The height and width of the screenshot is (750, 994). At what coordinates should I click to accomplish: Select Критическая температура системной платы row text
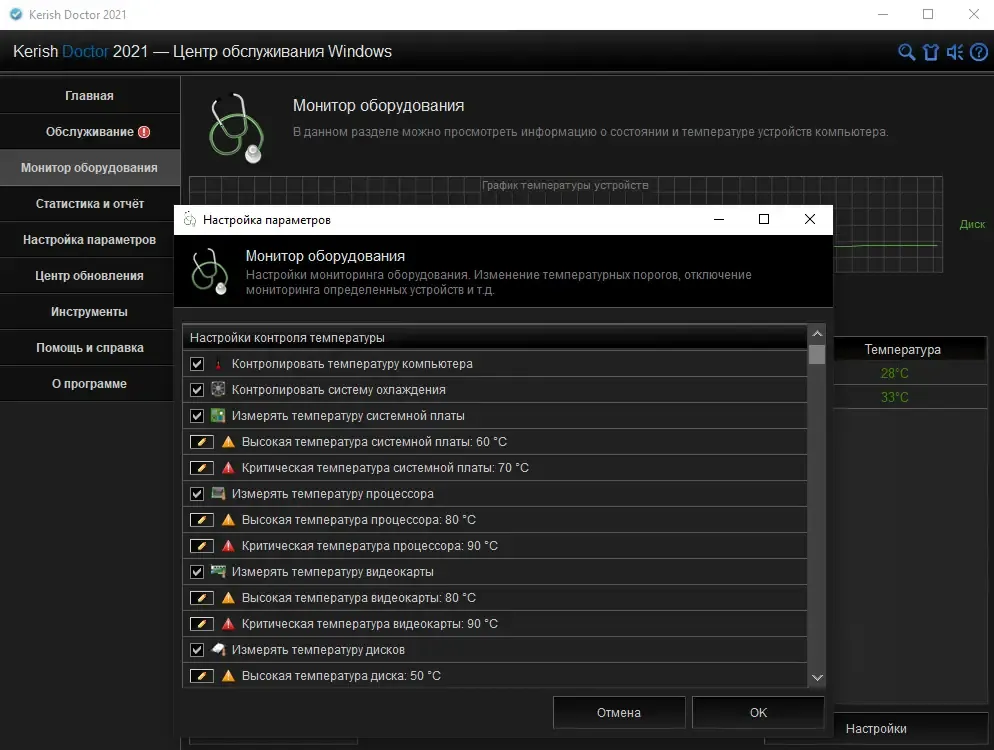pyautogui.click(x=385, y=468)
